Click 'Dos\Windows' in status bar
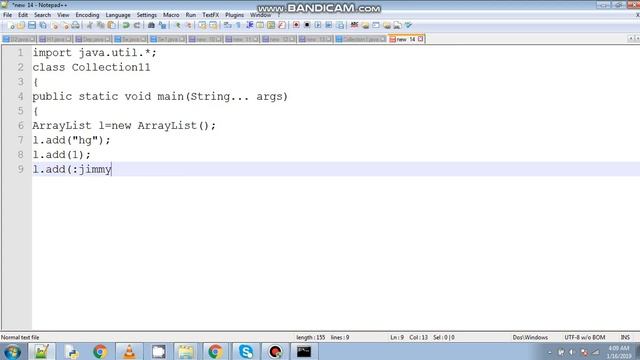The height and width of the screenshot is (360, 640). point(530,338)
